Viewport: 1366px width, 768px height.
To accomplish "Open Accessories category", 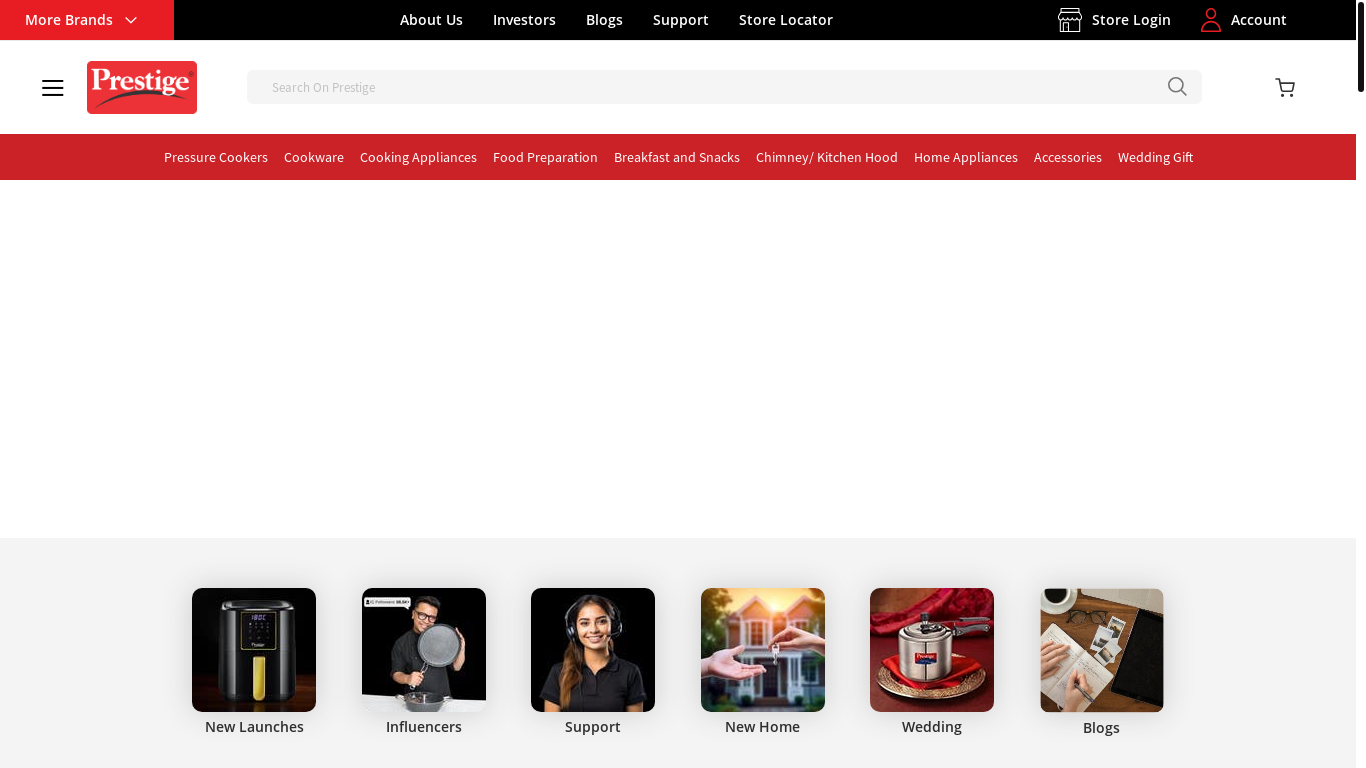I will [1068, 157].
